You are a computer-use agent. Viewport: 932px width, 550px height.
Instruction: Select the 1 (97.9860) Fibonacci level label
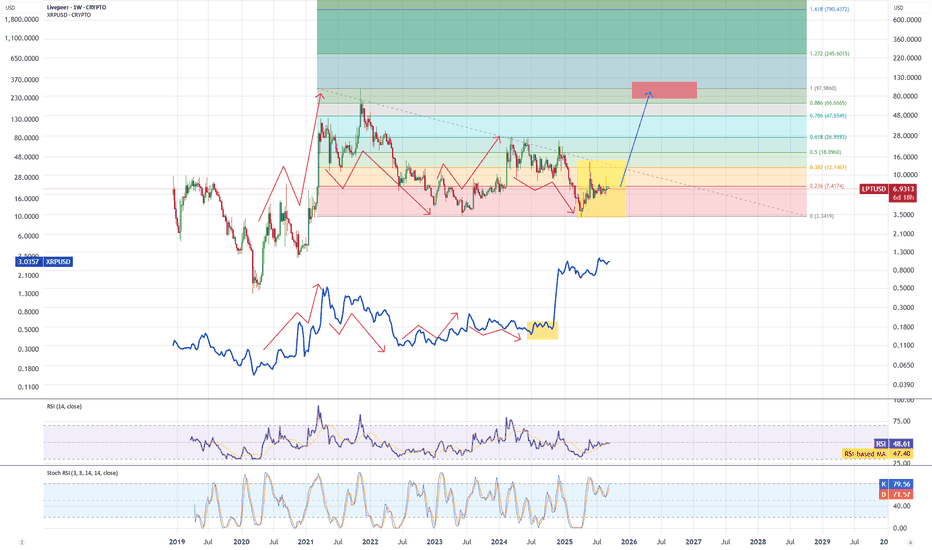tap(823, 88)
